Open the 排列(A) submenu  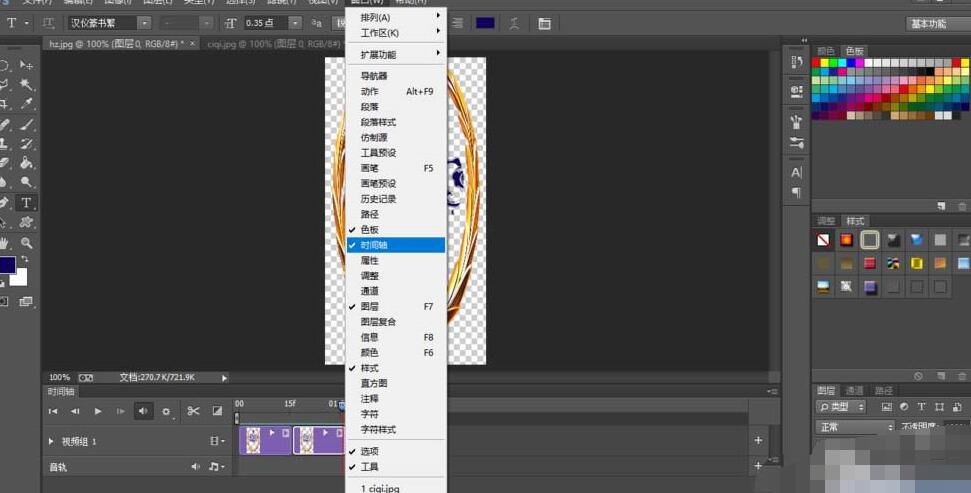click(396, 17)
